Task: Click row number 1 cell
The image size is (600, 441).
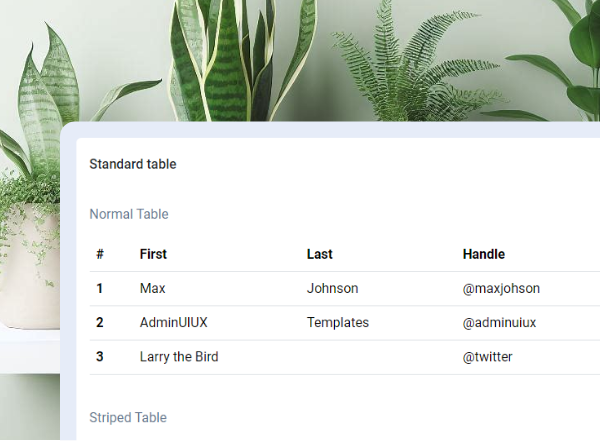Action: (x=100, y=289)
